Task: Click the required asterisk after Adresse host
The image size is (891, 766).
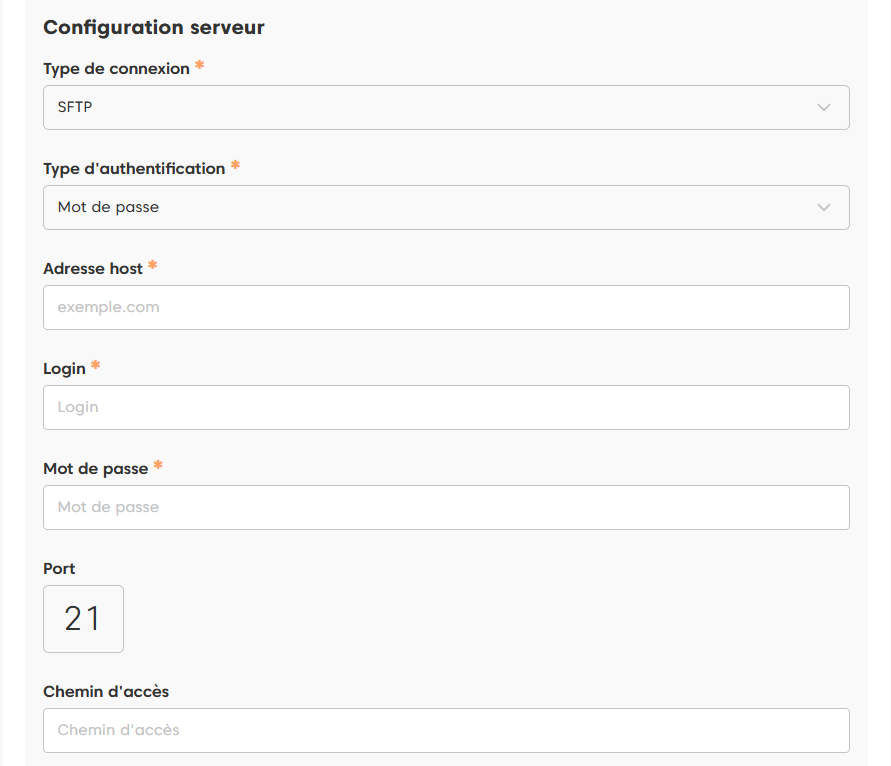Action: tap(153, 266)
